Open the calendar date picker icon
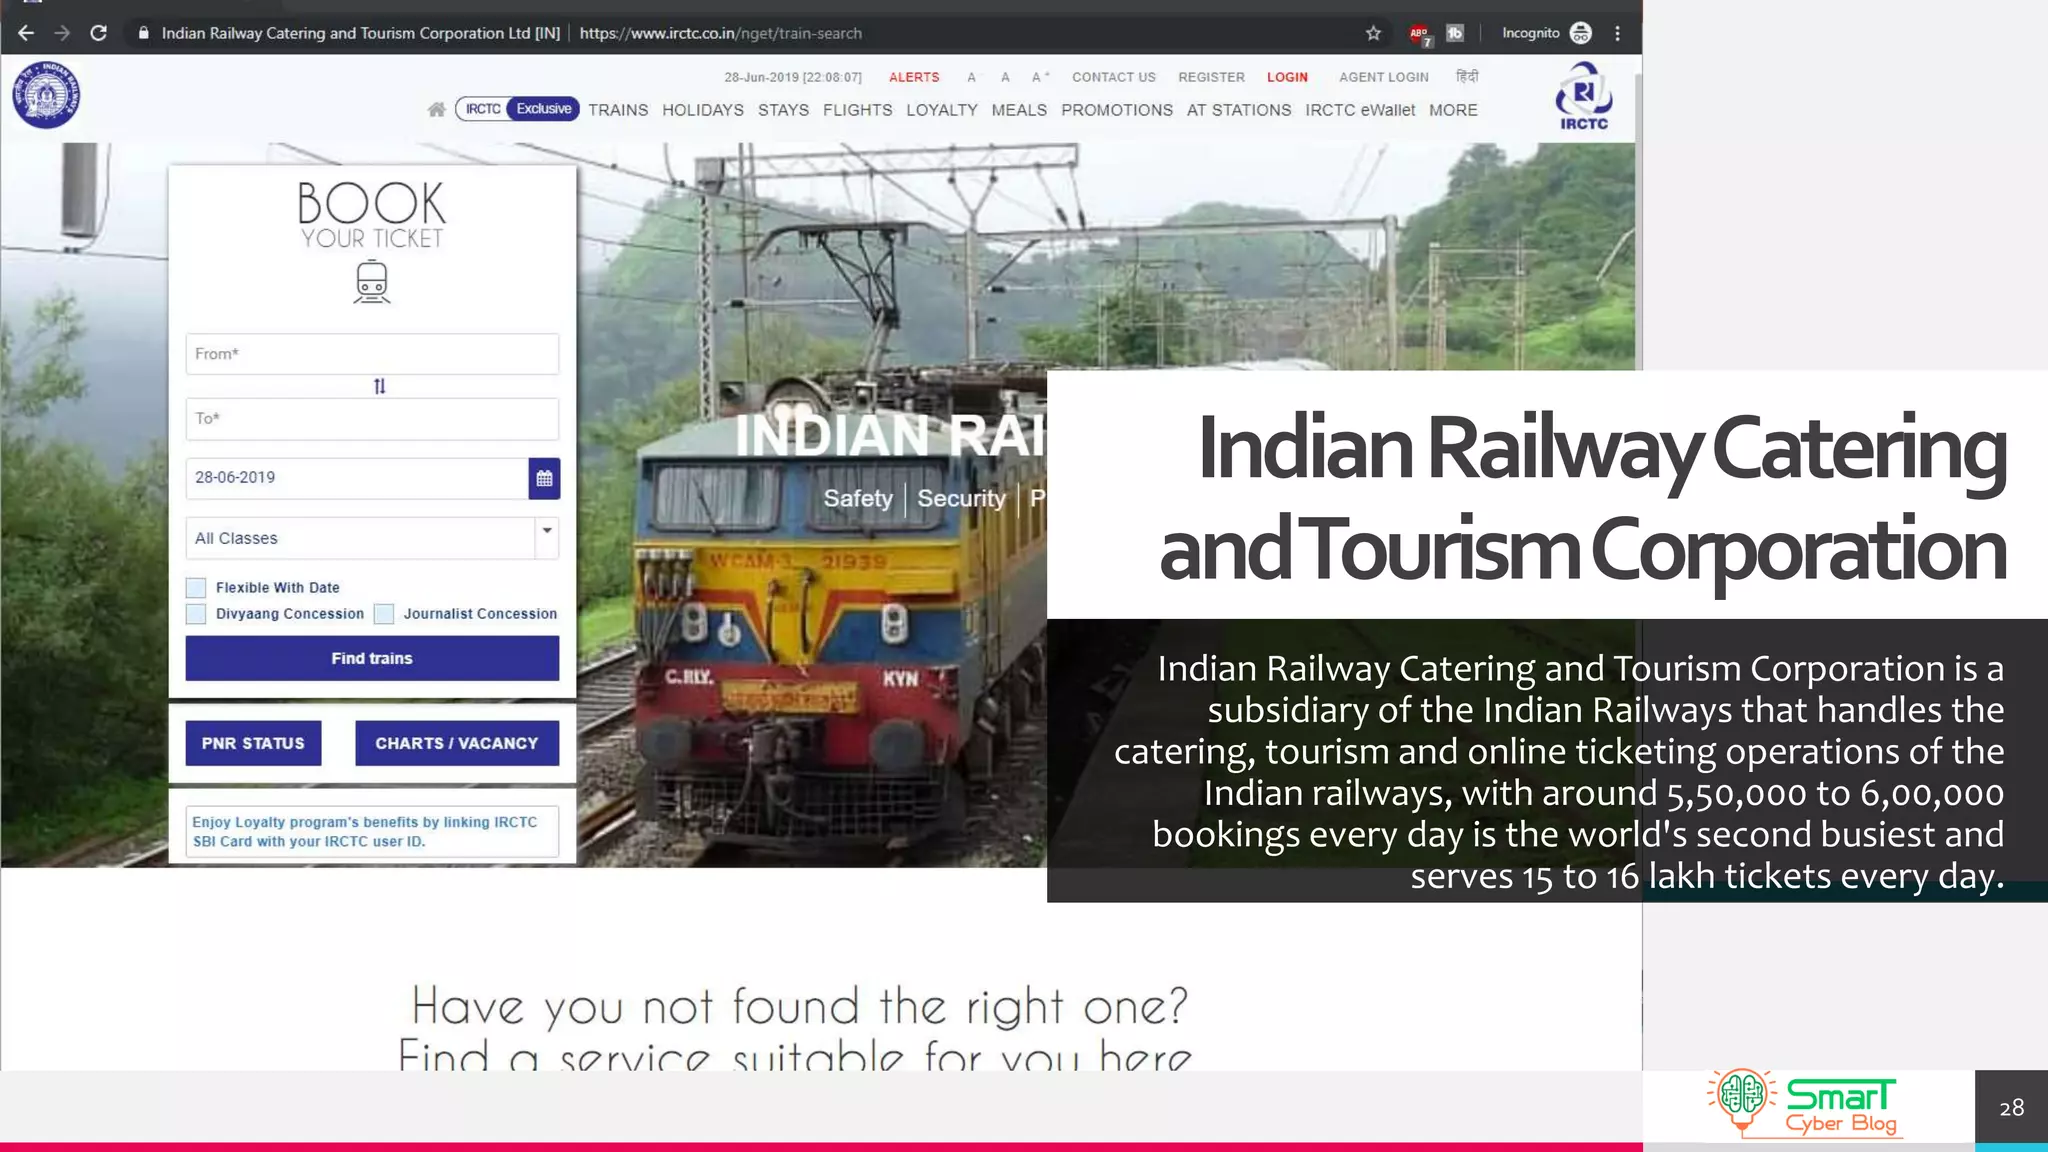 (544, 478)
